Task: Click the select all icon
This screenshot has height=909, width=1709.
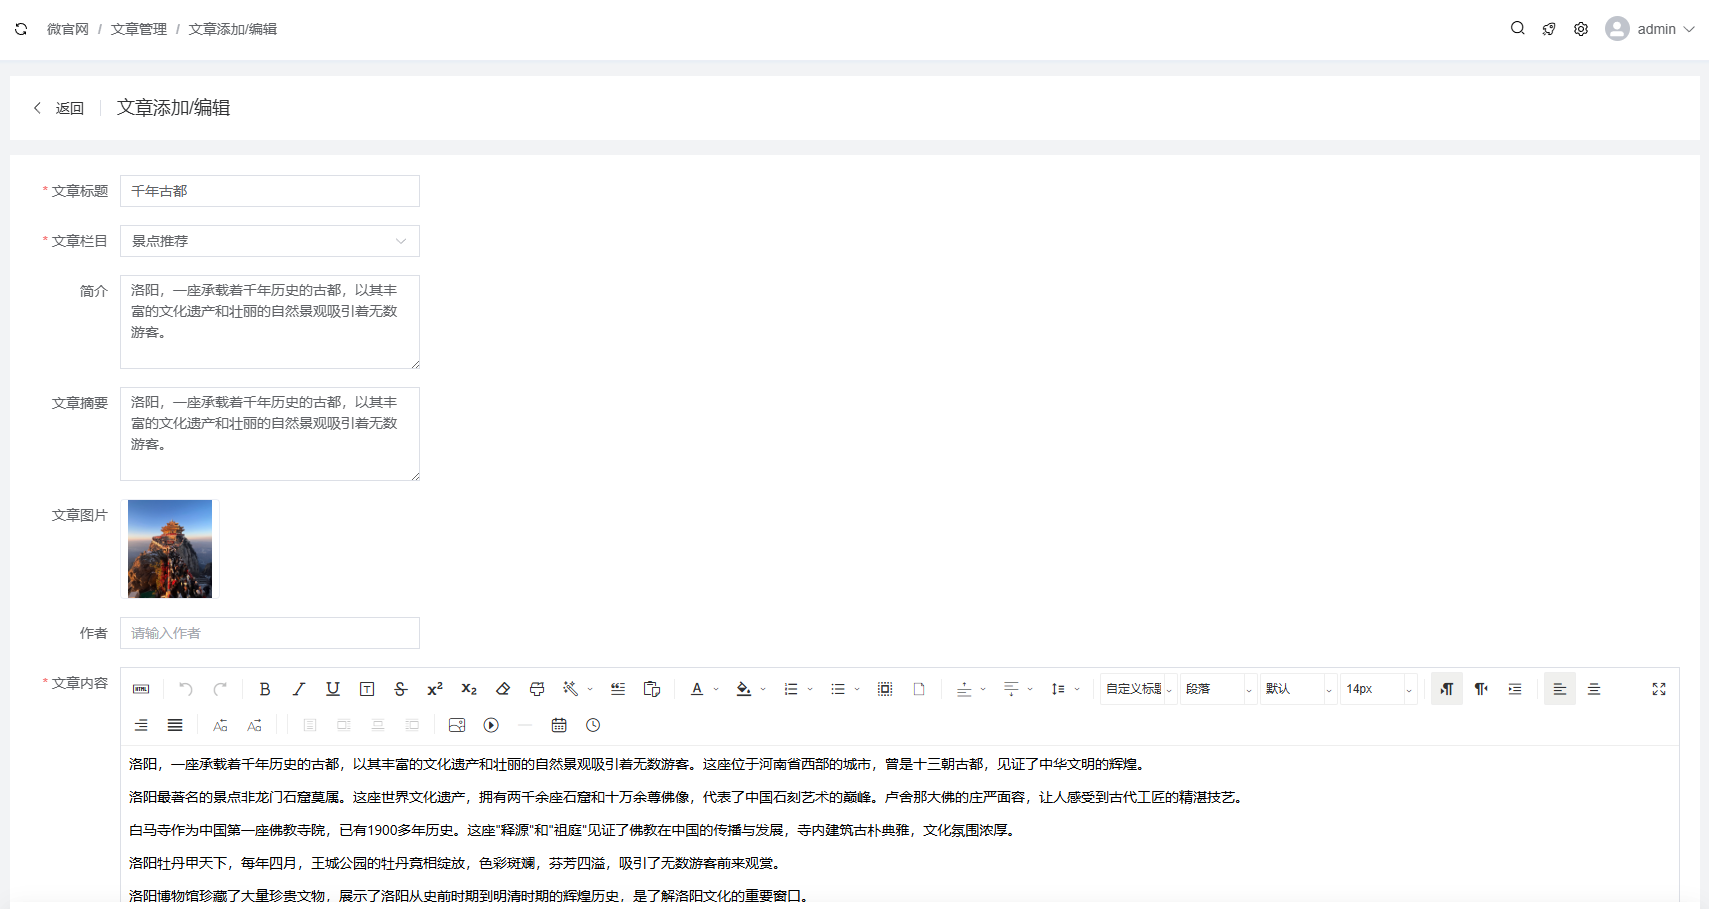Action: 885,689
